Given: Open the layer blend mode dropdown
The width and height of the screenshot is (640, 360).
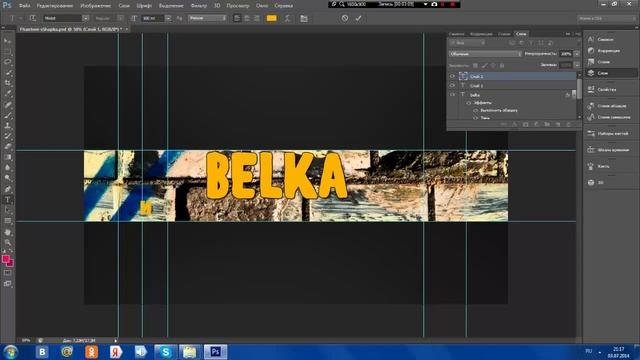Looking at the screenshot, I should click(x=485, y=54).
